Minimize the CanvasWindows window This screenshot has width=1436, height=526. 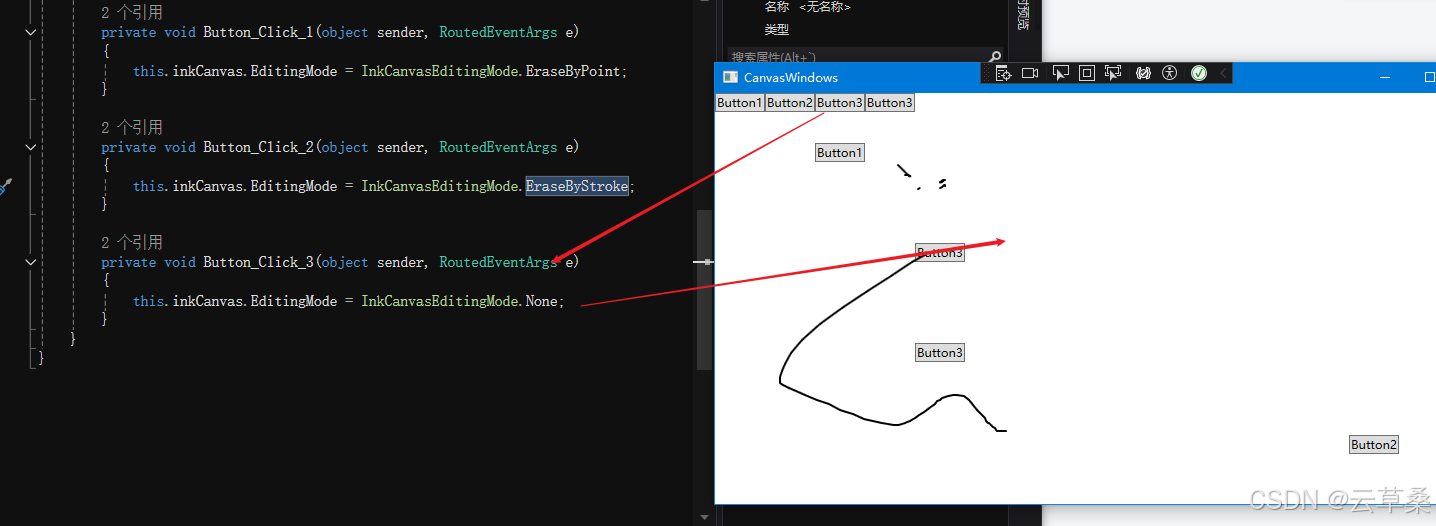1385,77
